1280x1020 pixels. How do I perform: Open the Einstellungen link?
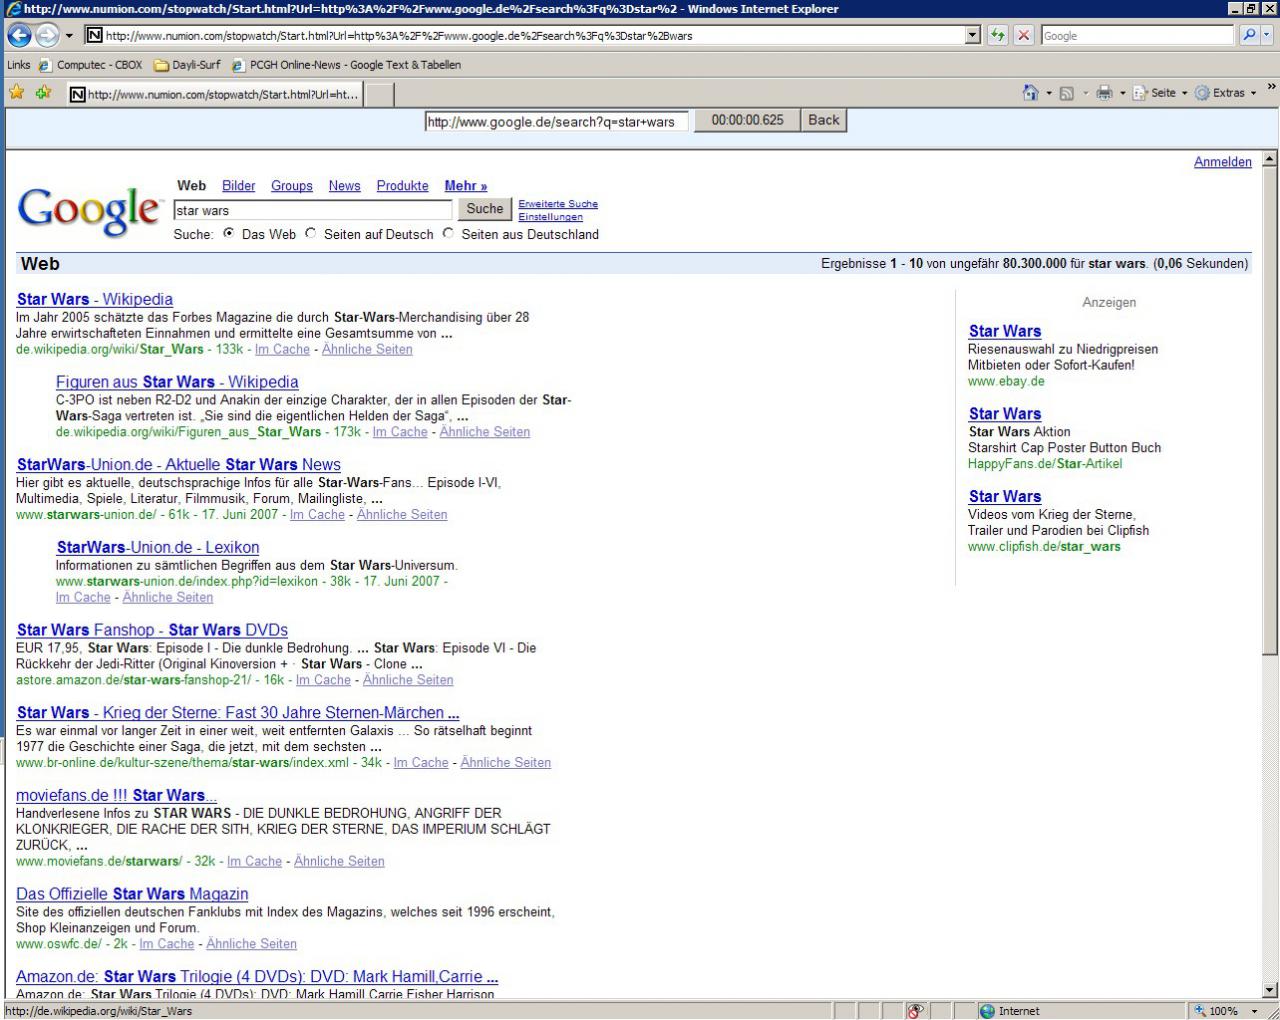pos(550,217)
